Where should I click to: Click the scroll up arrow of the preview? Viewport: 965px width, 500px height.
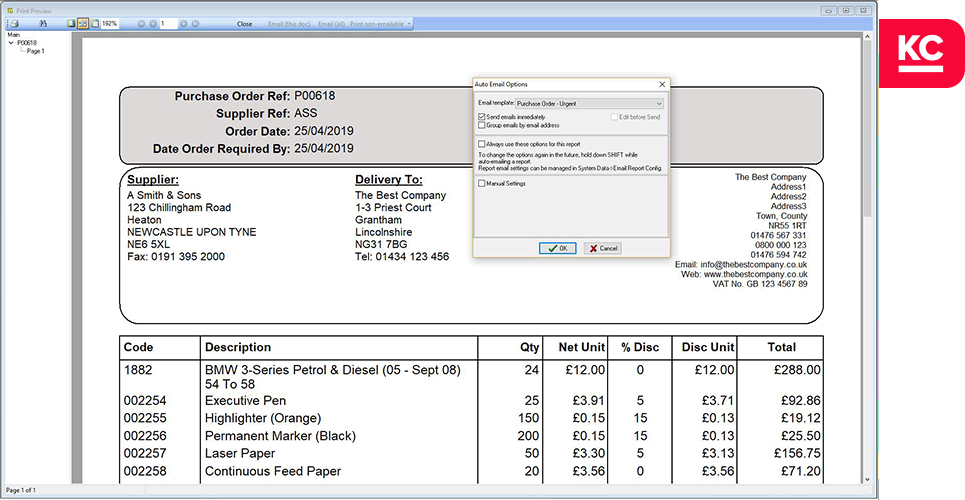[x=867, y=37]
